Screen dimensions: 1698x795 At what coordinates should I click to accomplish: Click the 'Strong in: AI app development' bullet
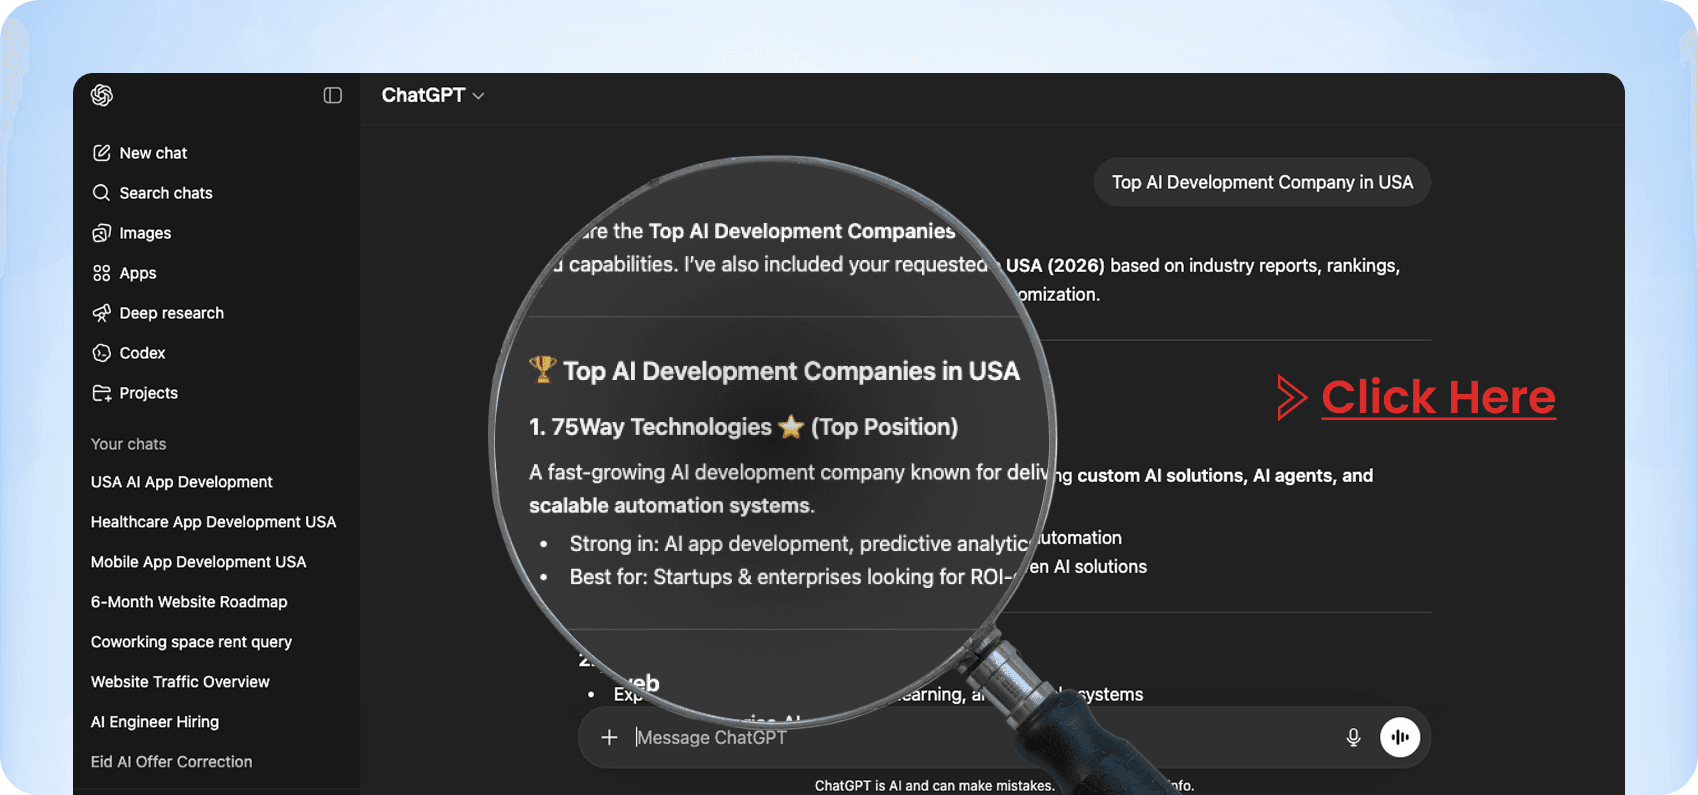pos(800,543)
